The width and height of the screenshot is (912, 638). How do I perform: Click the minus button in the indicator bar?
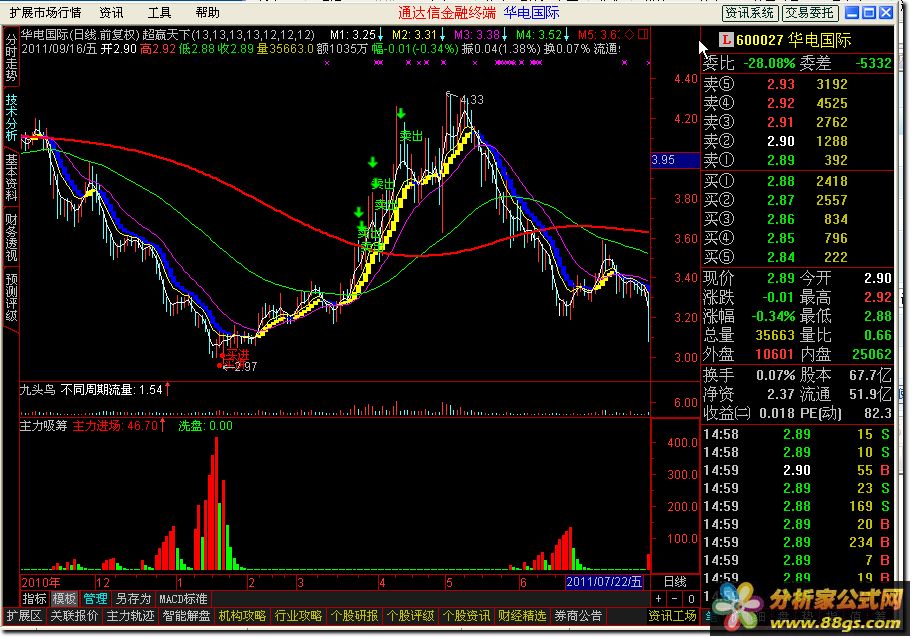[x=675, y=598]
